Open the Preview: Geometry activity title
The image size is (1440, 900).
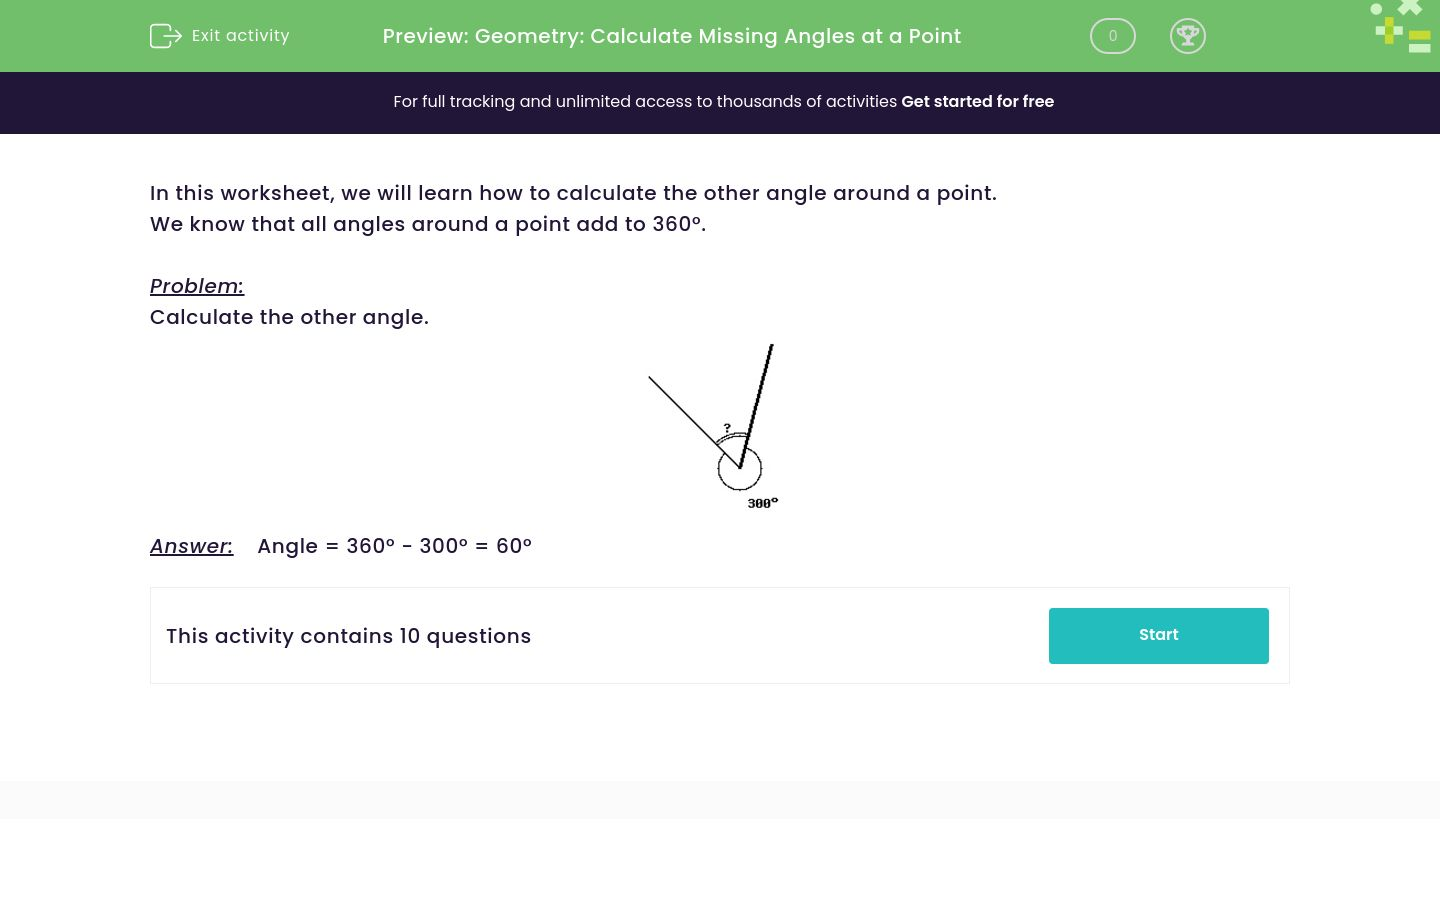point(671,36)
